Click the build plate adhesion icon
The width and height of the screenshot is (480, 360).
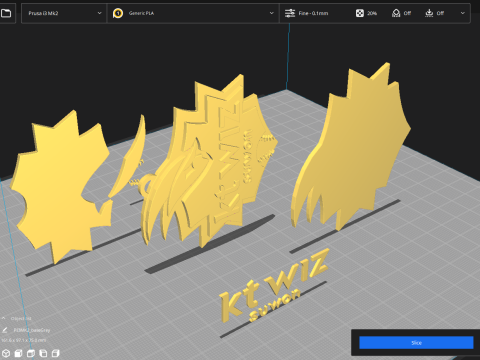[x=429, y=13]
